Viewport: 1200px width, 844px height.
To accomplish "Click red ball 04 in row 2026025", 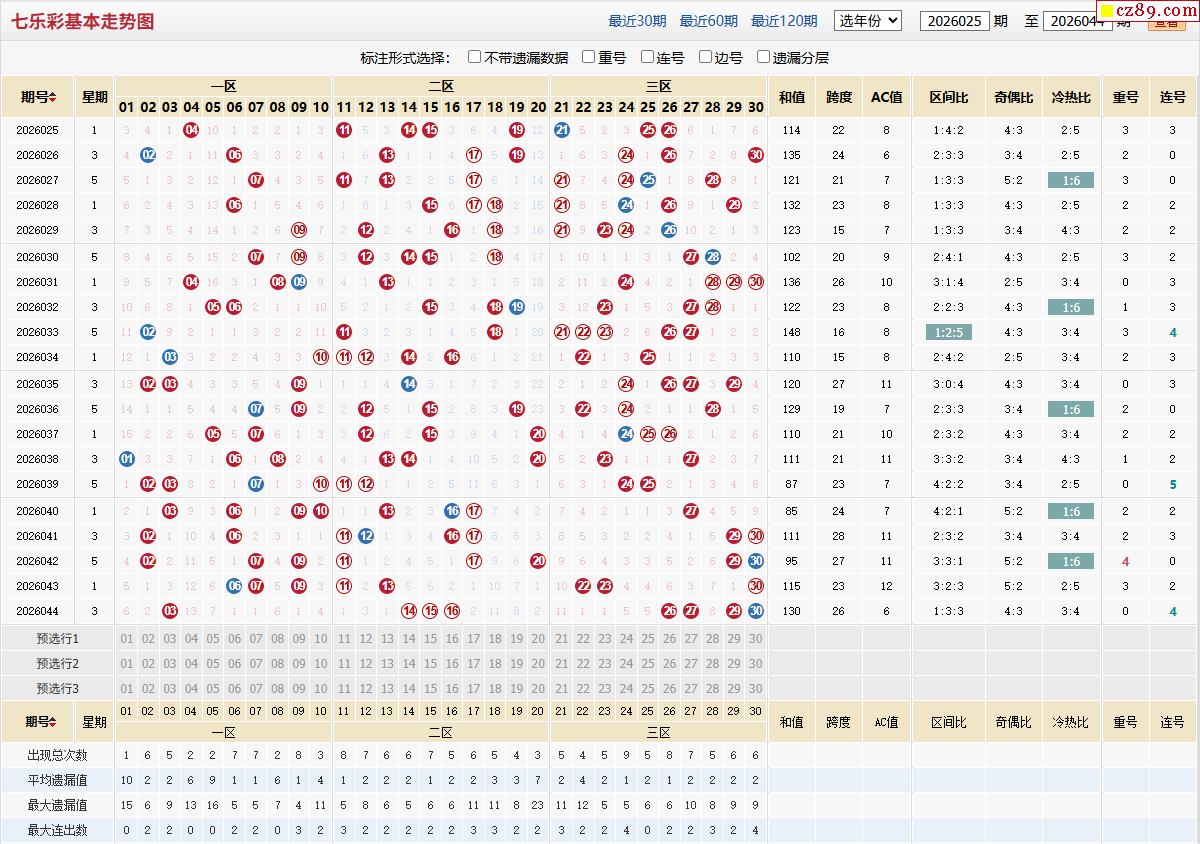I will pos(191,130).
